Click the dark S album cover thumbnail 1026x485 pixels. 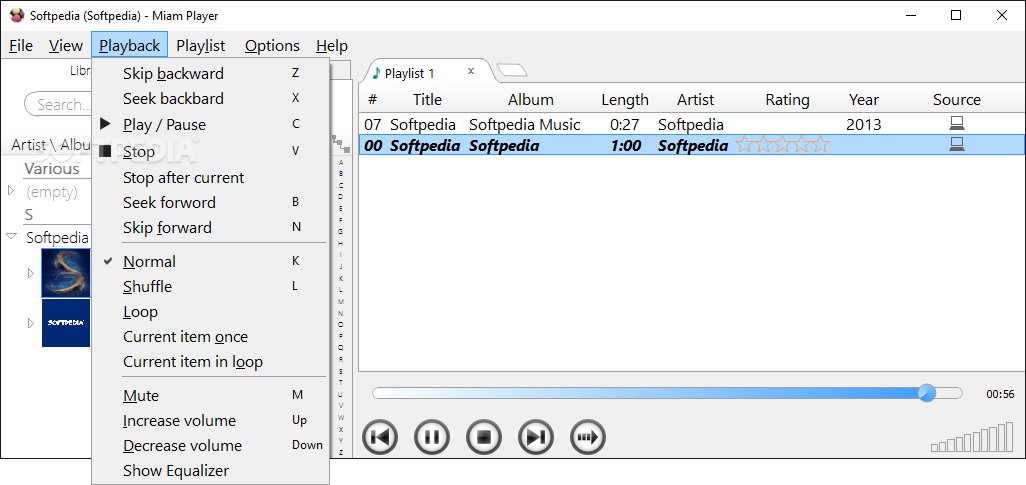coord(66,273)
